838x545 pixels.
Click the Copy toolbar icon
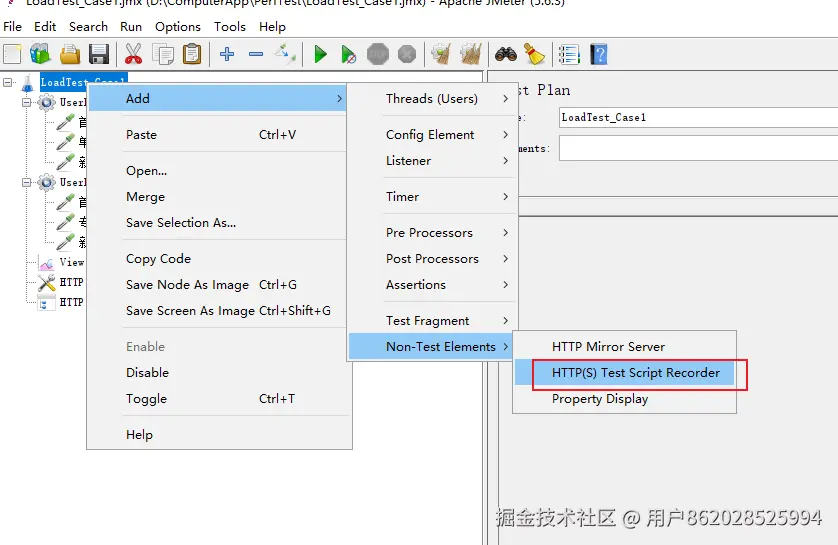[163, 54]
